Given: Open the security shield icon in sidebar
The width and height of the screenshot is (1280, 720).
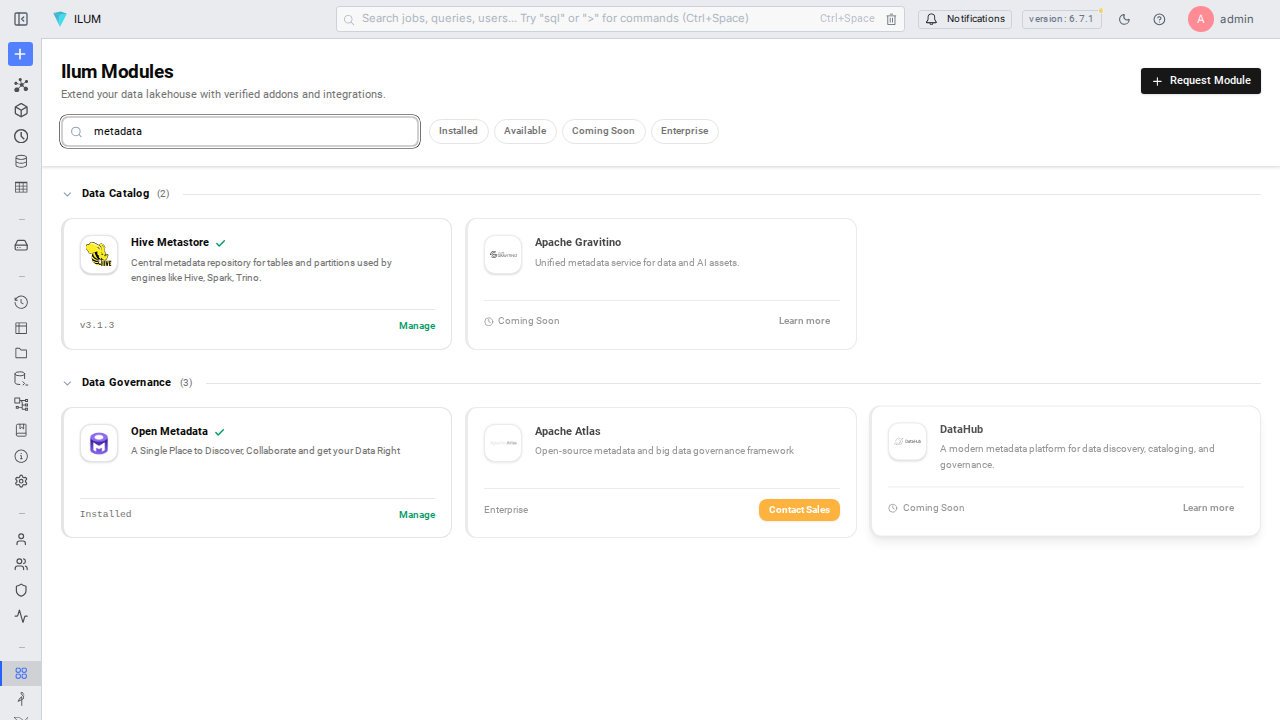Looking at the screenshot, I should [x=21, y=590].
